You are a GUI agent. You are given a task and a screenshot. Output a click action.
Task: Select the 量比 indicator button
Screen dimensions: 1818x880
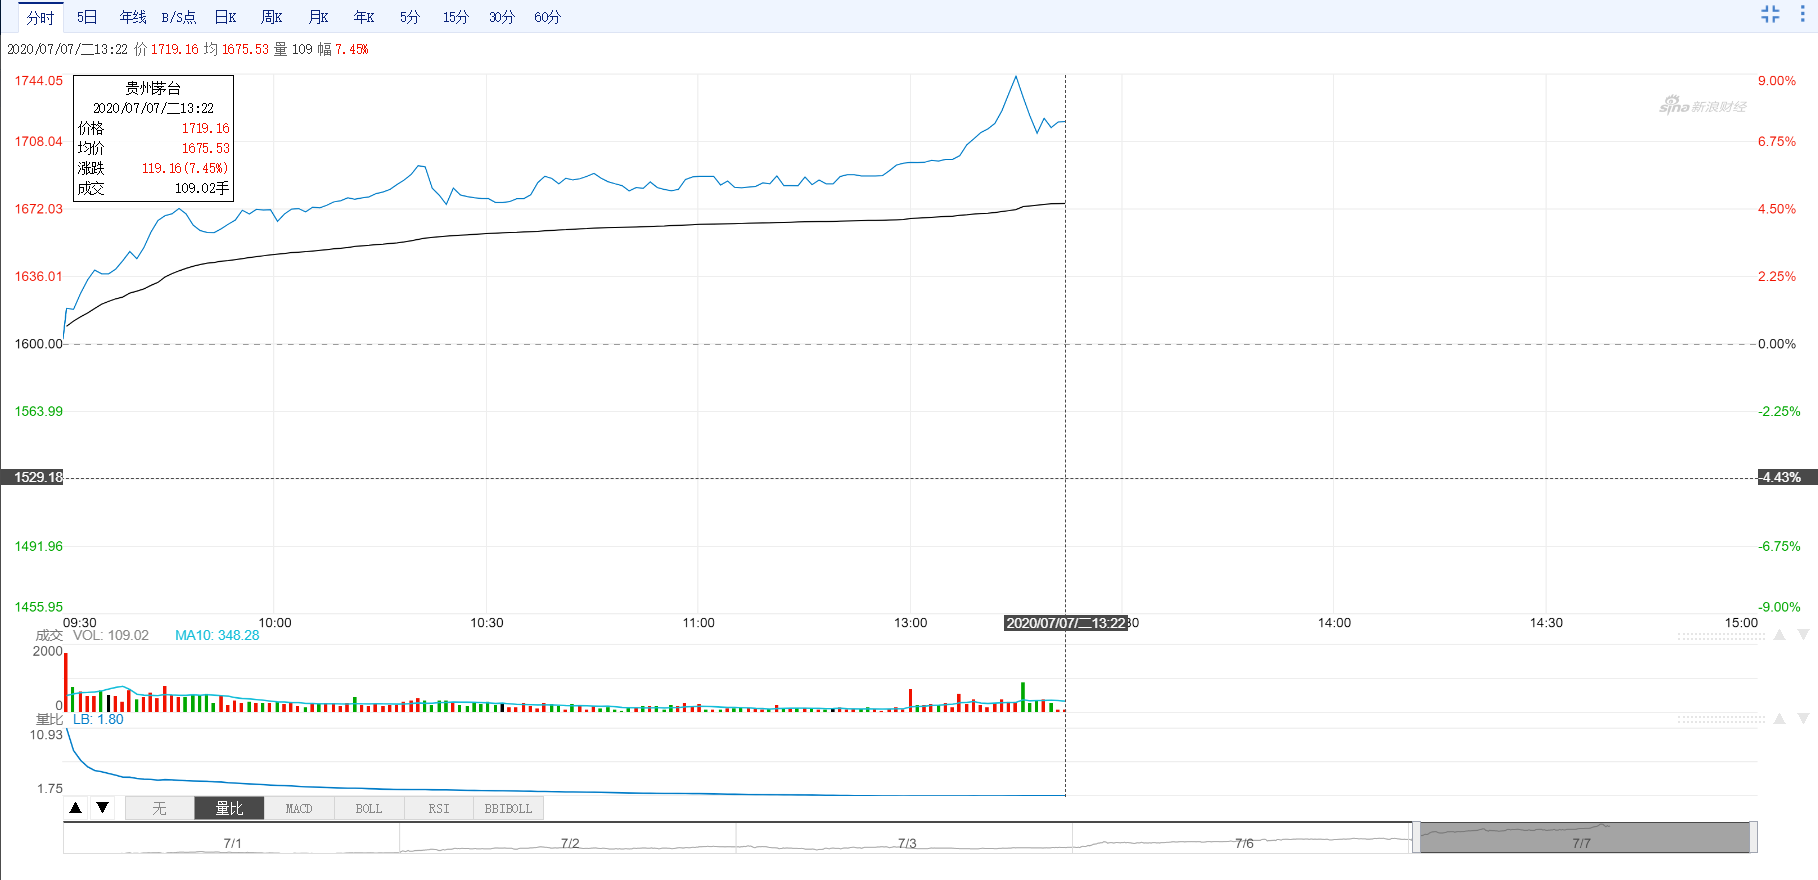point(229,808)
